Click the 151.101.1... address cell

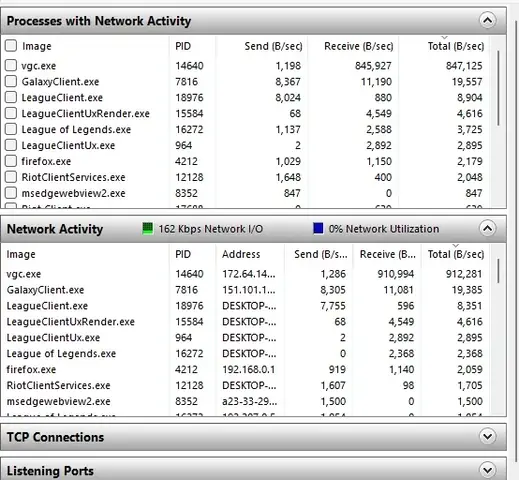(249, 290)
